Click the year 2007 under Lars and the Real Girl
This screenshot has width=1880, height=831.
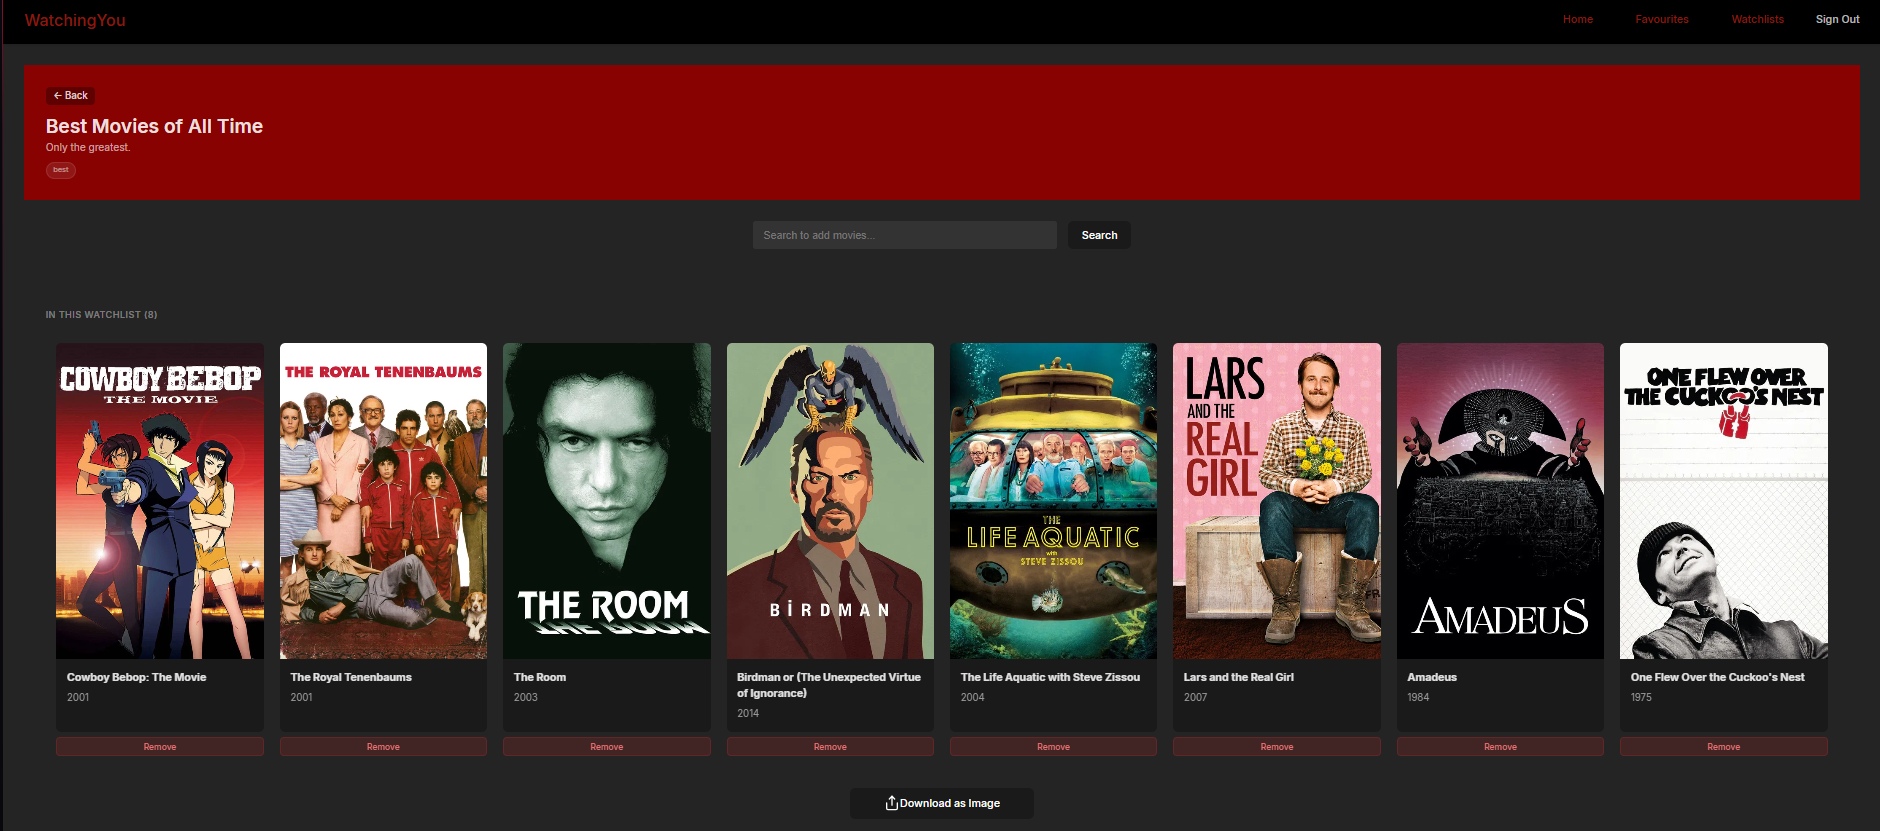point(1195,697)
